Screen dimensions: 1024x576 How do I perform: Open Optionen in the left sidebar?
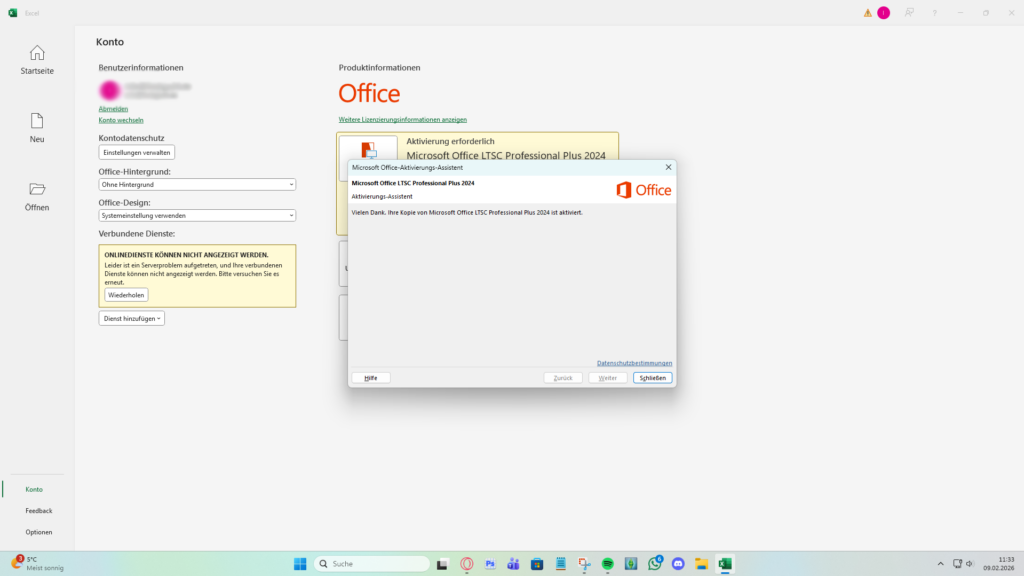(39, 532)
